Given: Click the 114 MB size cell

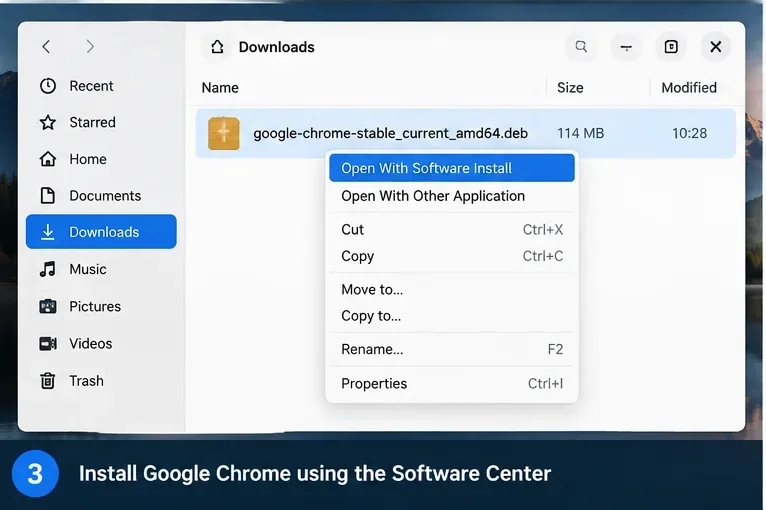Looking at the screenshot, I should tap(580, 133).
